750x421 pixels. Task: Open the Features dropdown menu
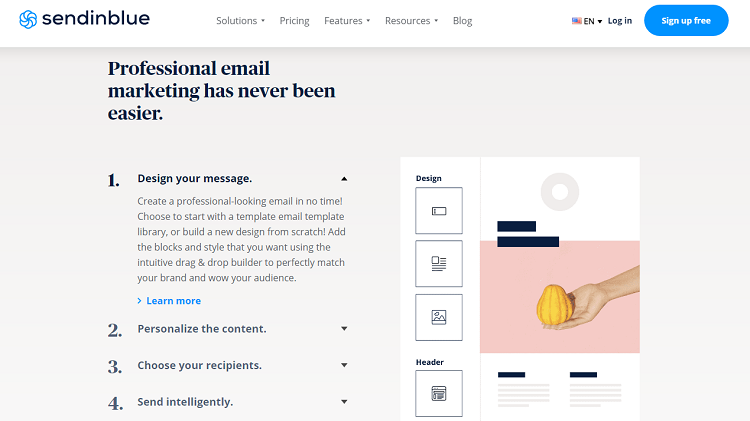[347, 21]
